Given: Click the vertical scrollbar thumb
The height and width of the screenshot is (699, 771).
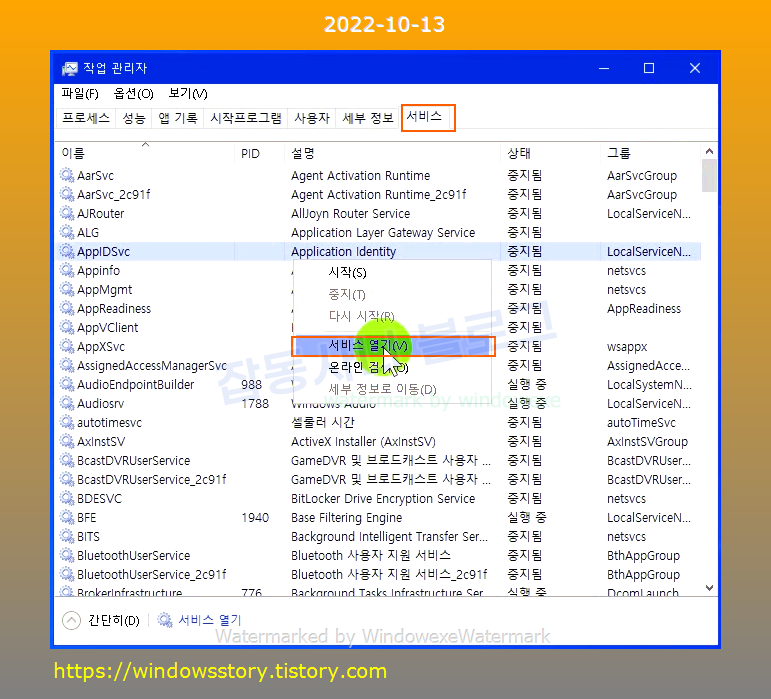Looking at the screenshot, I should [709, 176].
